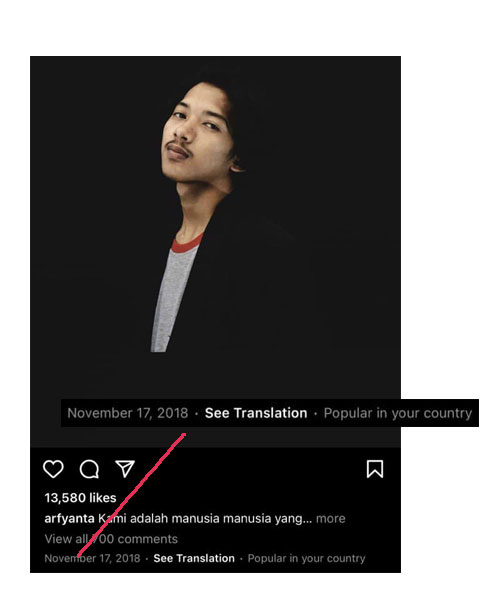Open arfyanta's profile from the caption username

(69, 518)
